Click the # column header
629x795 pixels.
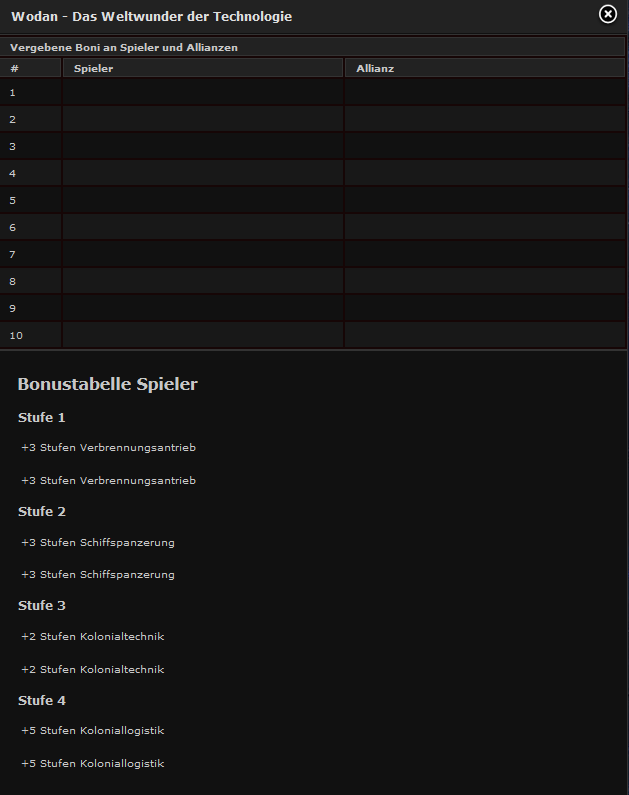pyautogui.click(x=30, y=68)
